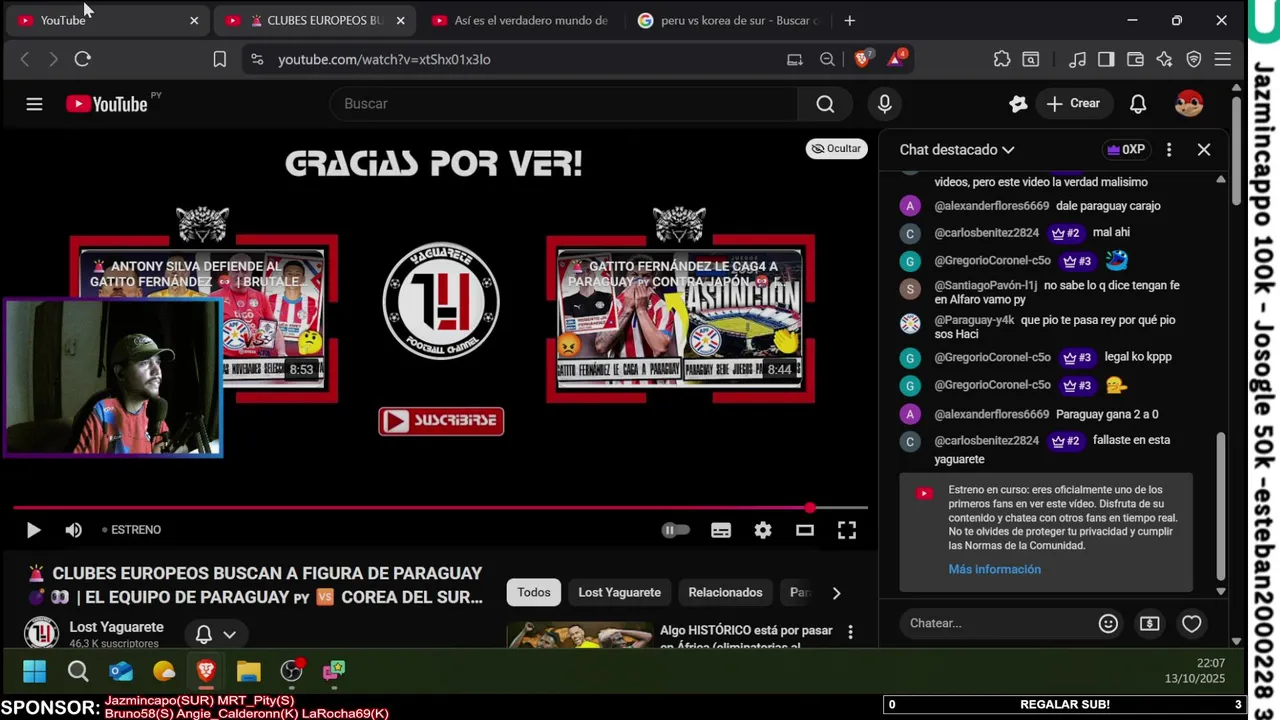Image resolution: width=1280 pixels, height=720 pixels.
Task: Switch to the CLUBES EUROPEOS tab
Action: [316, 20]
